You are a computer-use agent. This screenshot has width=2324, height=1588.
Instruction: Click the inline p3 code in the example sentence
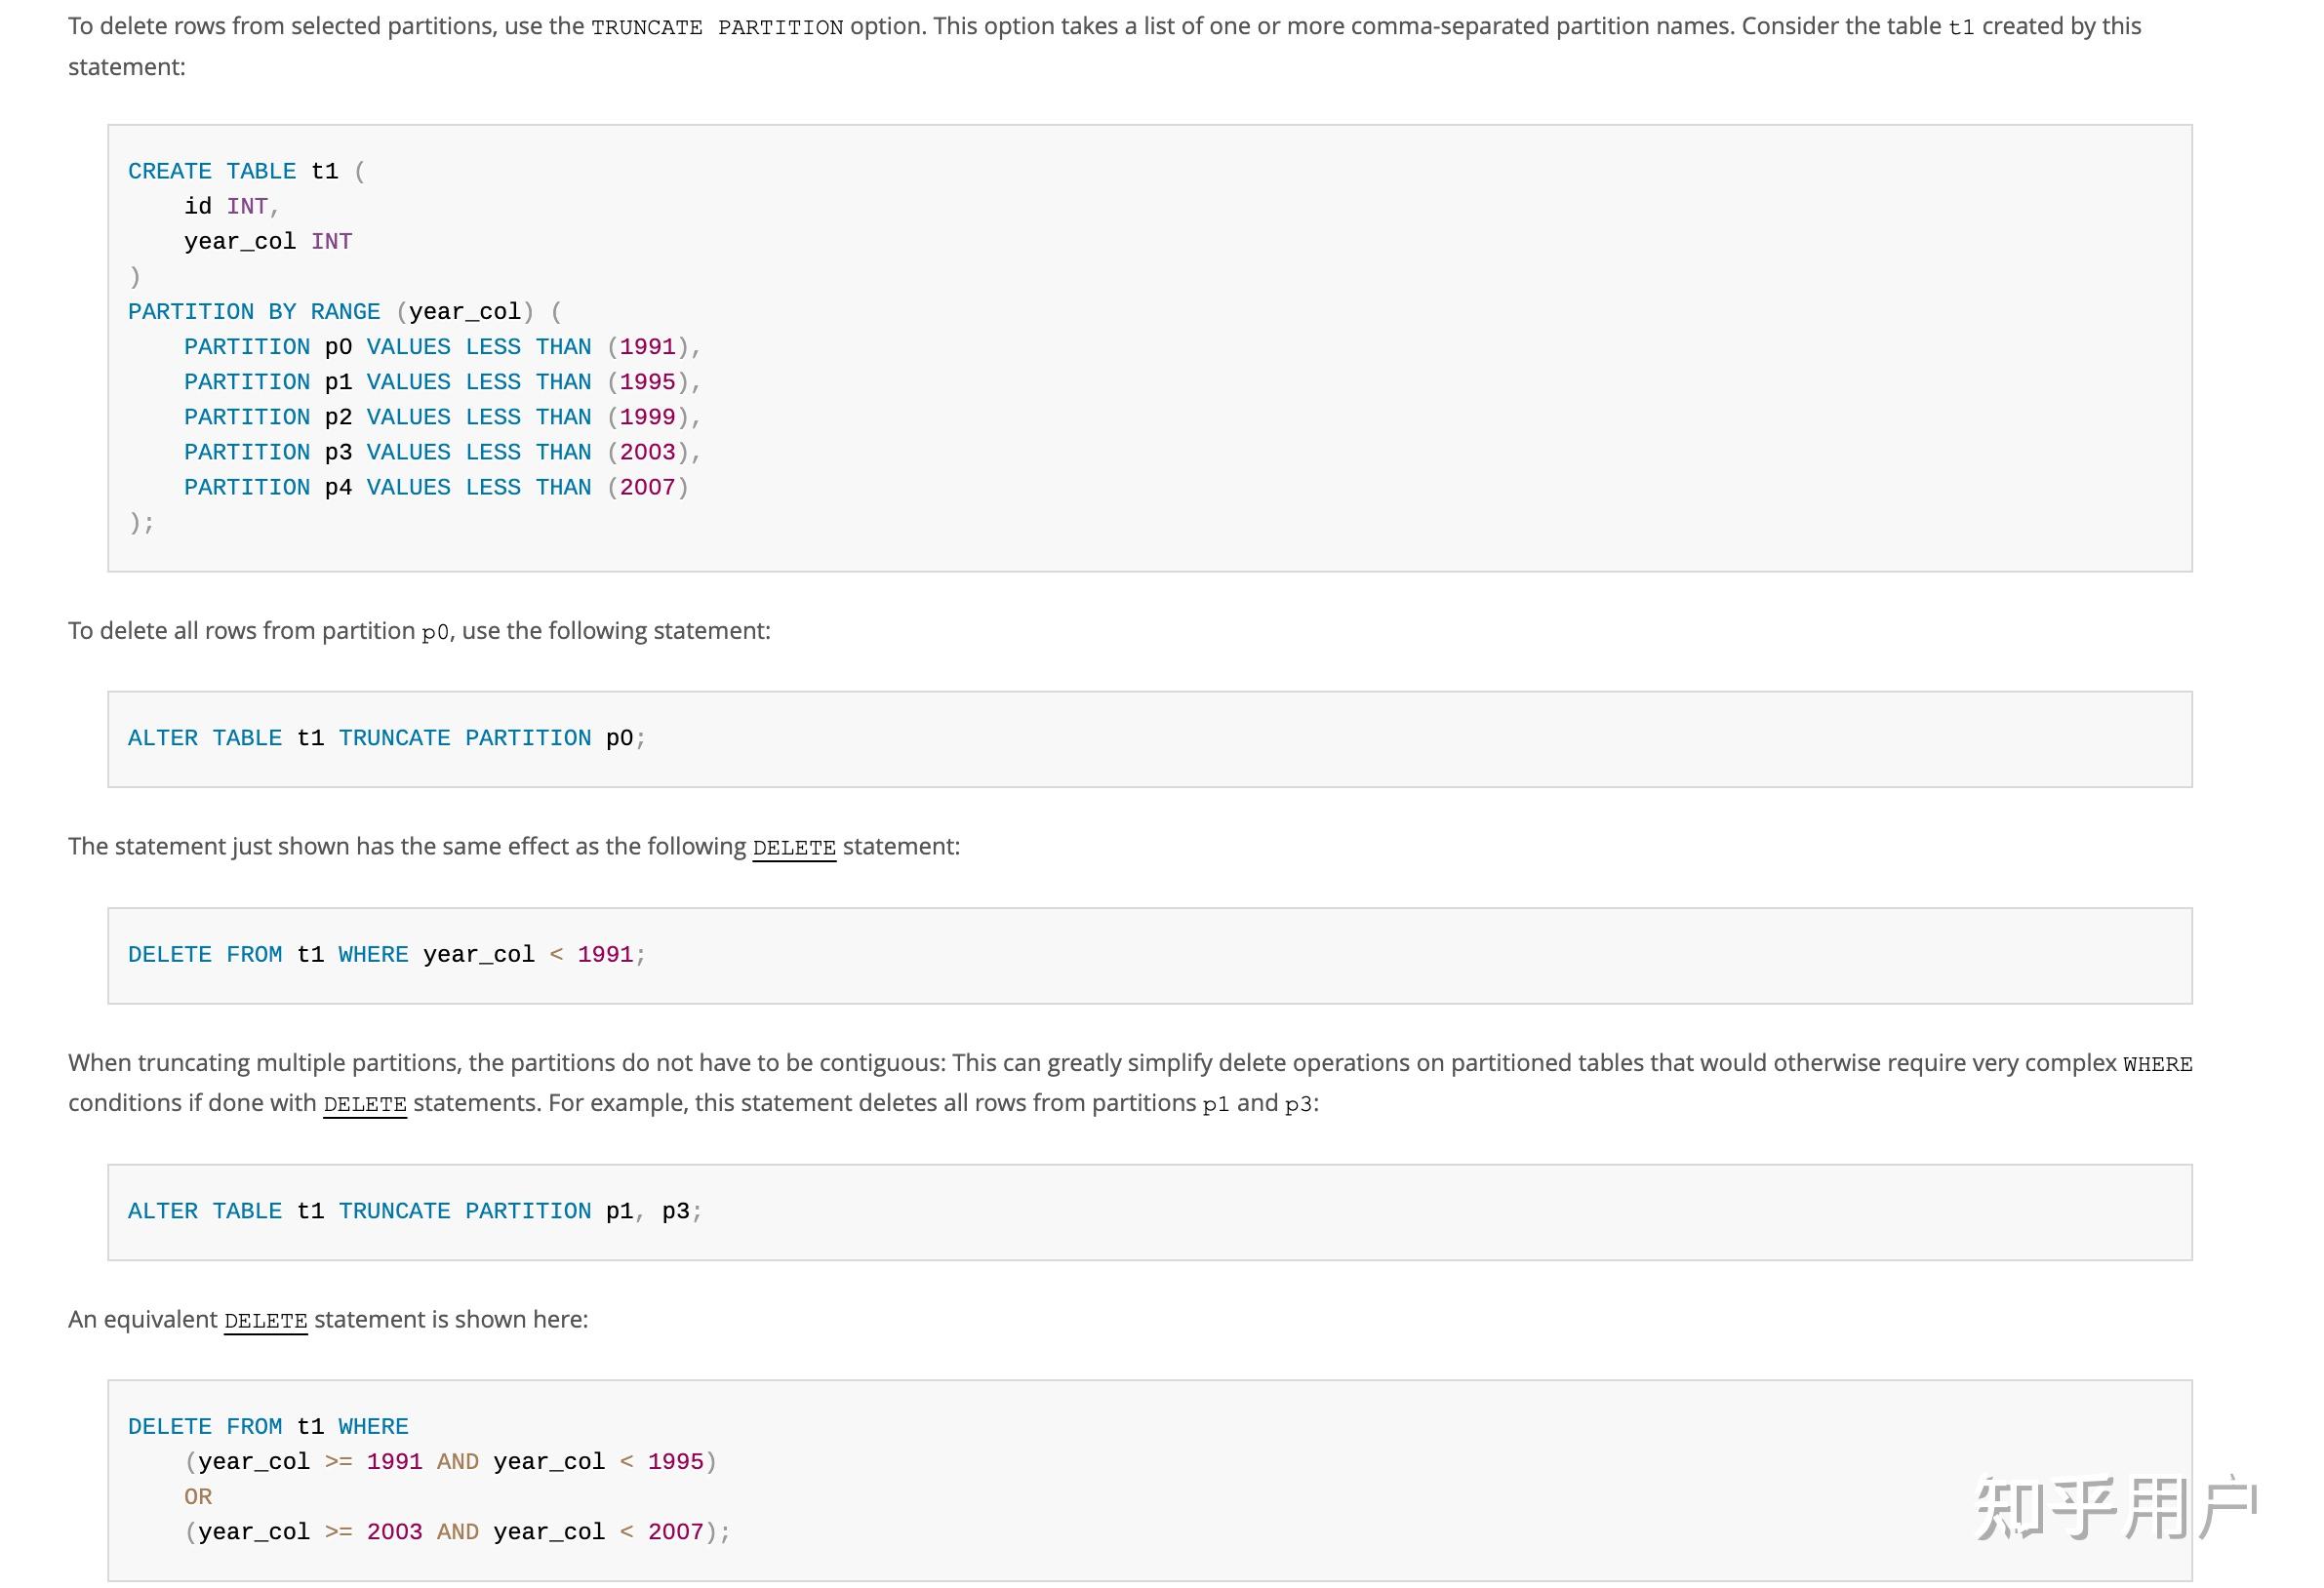pos(1298,1104)
